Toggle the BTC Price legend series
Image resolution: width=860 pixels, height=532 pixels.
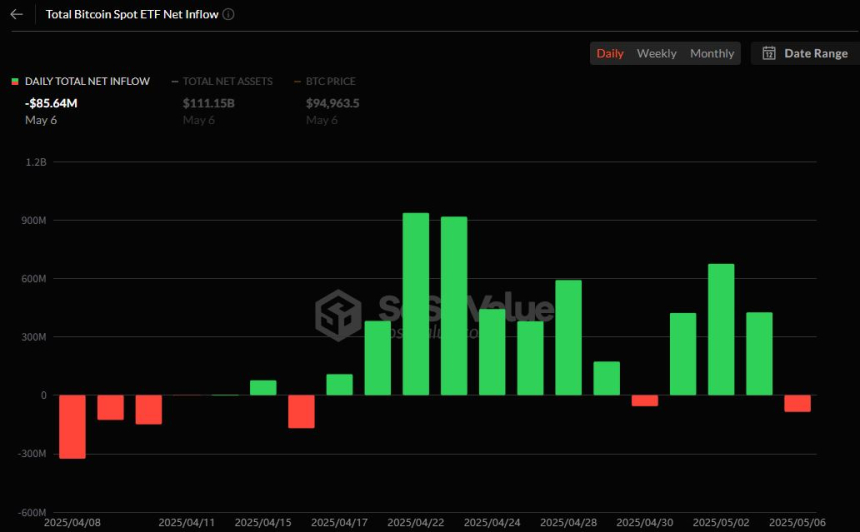(x=330, y=81)
